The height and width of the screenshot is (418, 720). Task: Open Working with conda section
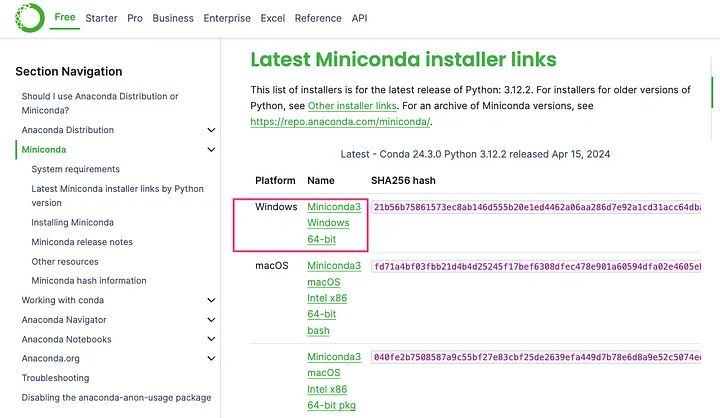pyautogui.click(x=62, y=300)
